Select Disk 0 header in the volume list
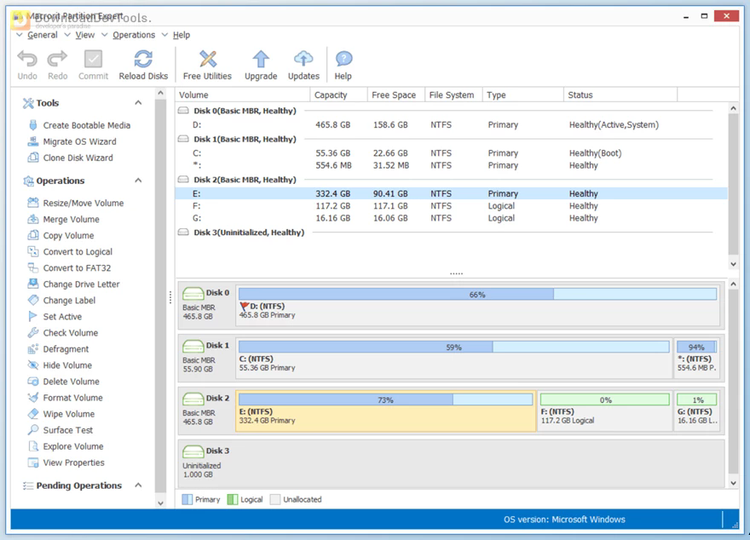The height and width of the screenshot is (540, 750). coord(244,111)
